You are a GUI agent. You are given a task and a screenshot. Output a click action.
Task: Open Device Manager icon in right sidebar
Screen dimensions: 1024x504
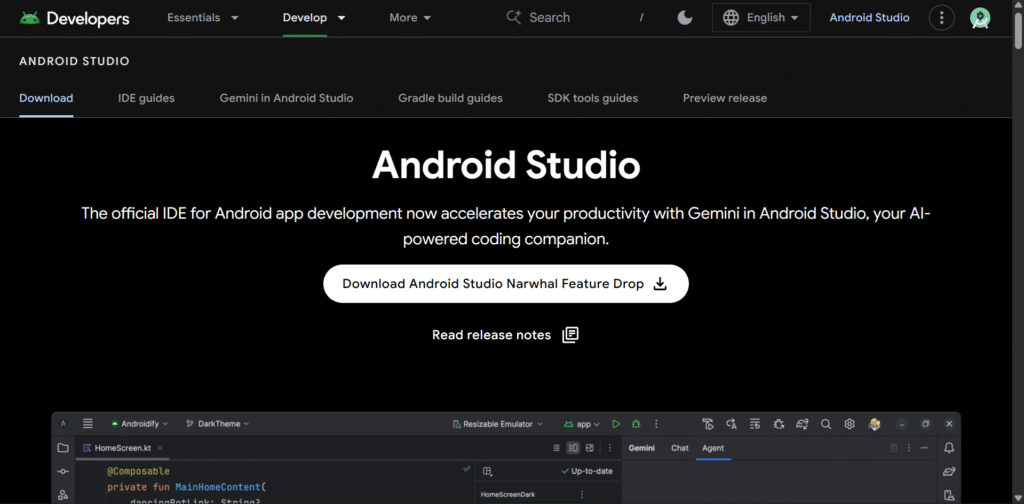(949, 495)
